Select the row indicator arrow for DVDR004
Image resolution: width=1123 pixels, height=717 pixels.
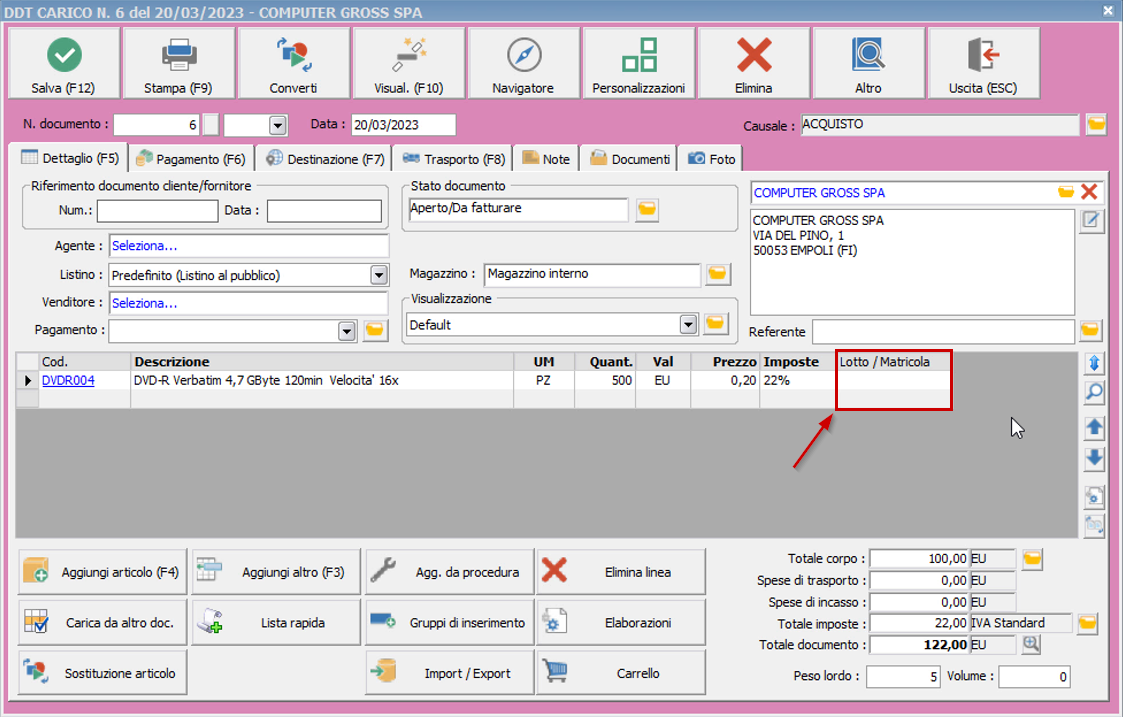(x=27, y=380)
